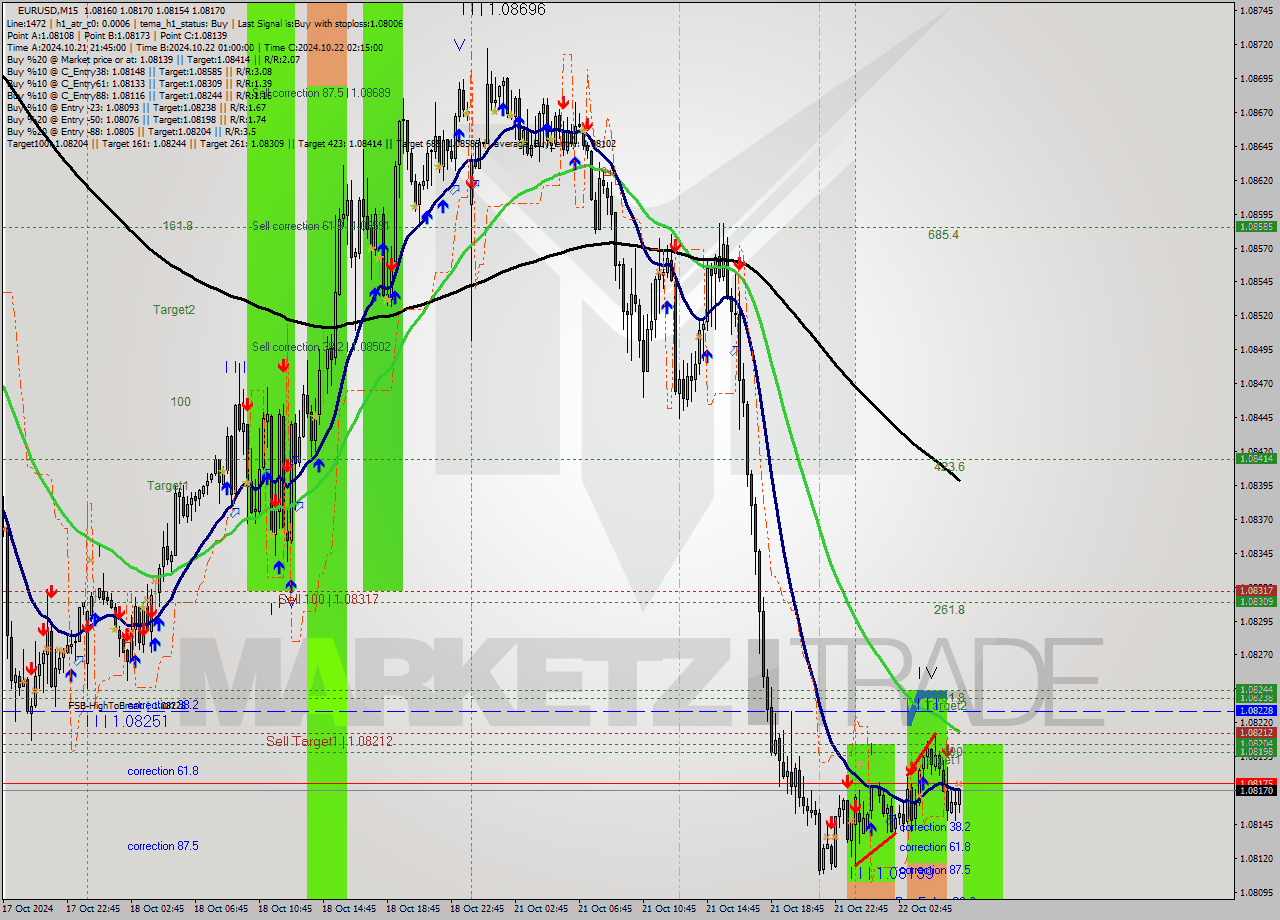Click the '17 Oct 2024' time axis label
This screenshot has height=920, width=1280.
point(30,909)
